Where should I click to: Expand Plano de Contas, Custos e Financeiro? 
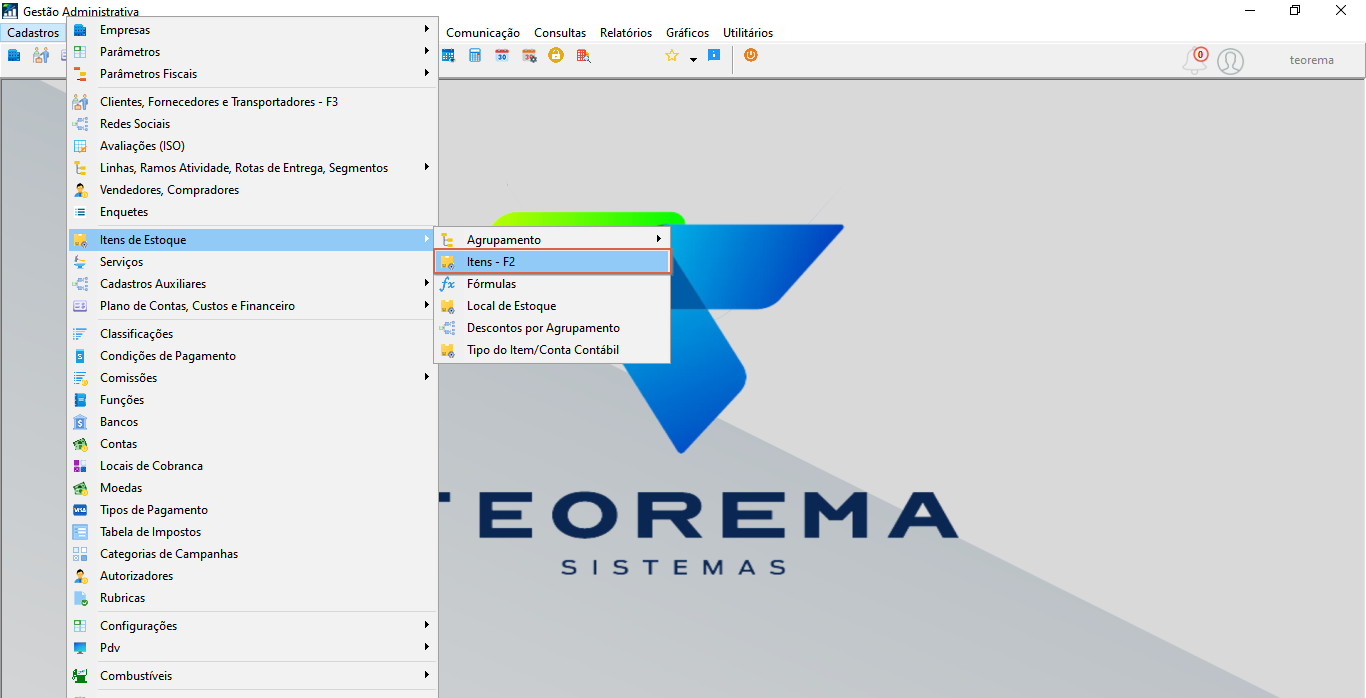(x=252, y=306)
